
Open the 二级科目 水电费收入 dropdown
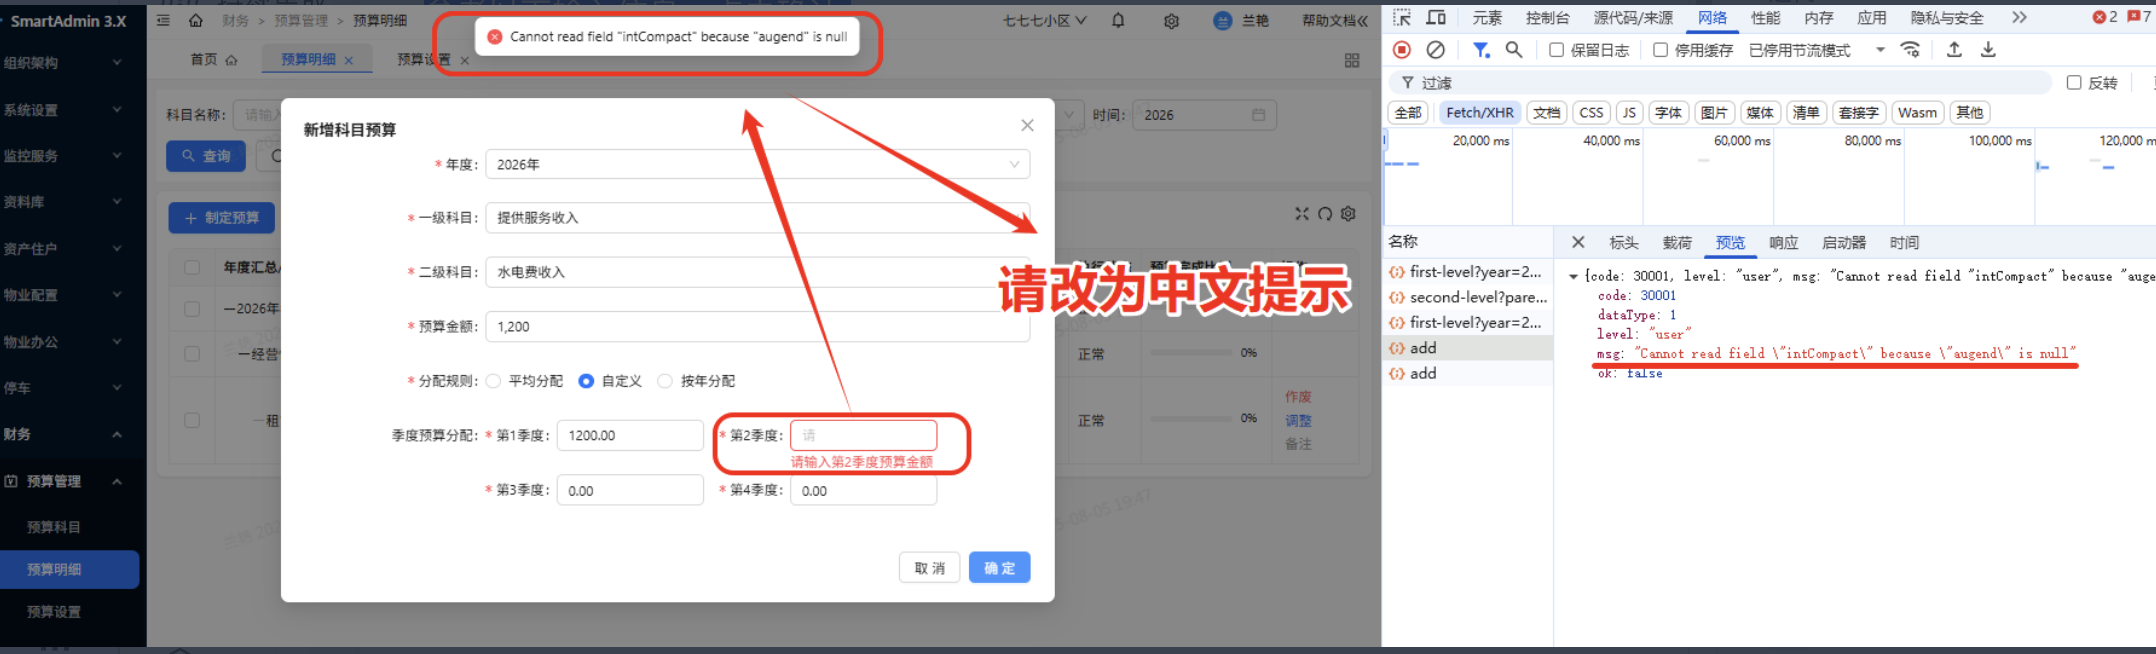[x=758, y=272]
